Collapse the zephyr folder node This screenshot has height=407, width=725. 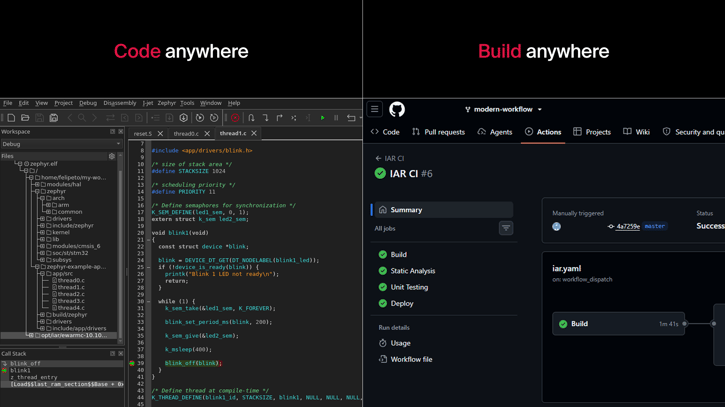[37, 191]
